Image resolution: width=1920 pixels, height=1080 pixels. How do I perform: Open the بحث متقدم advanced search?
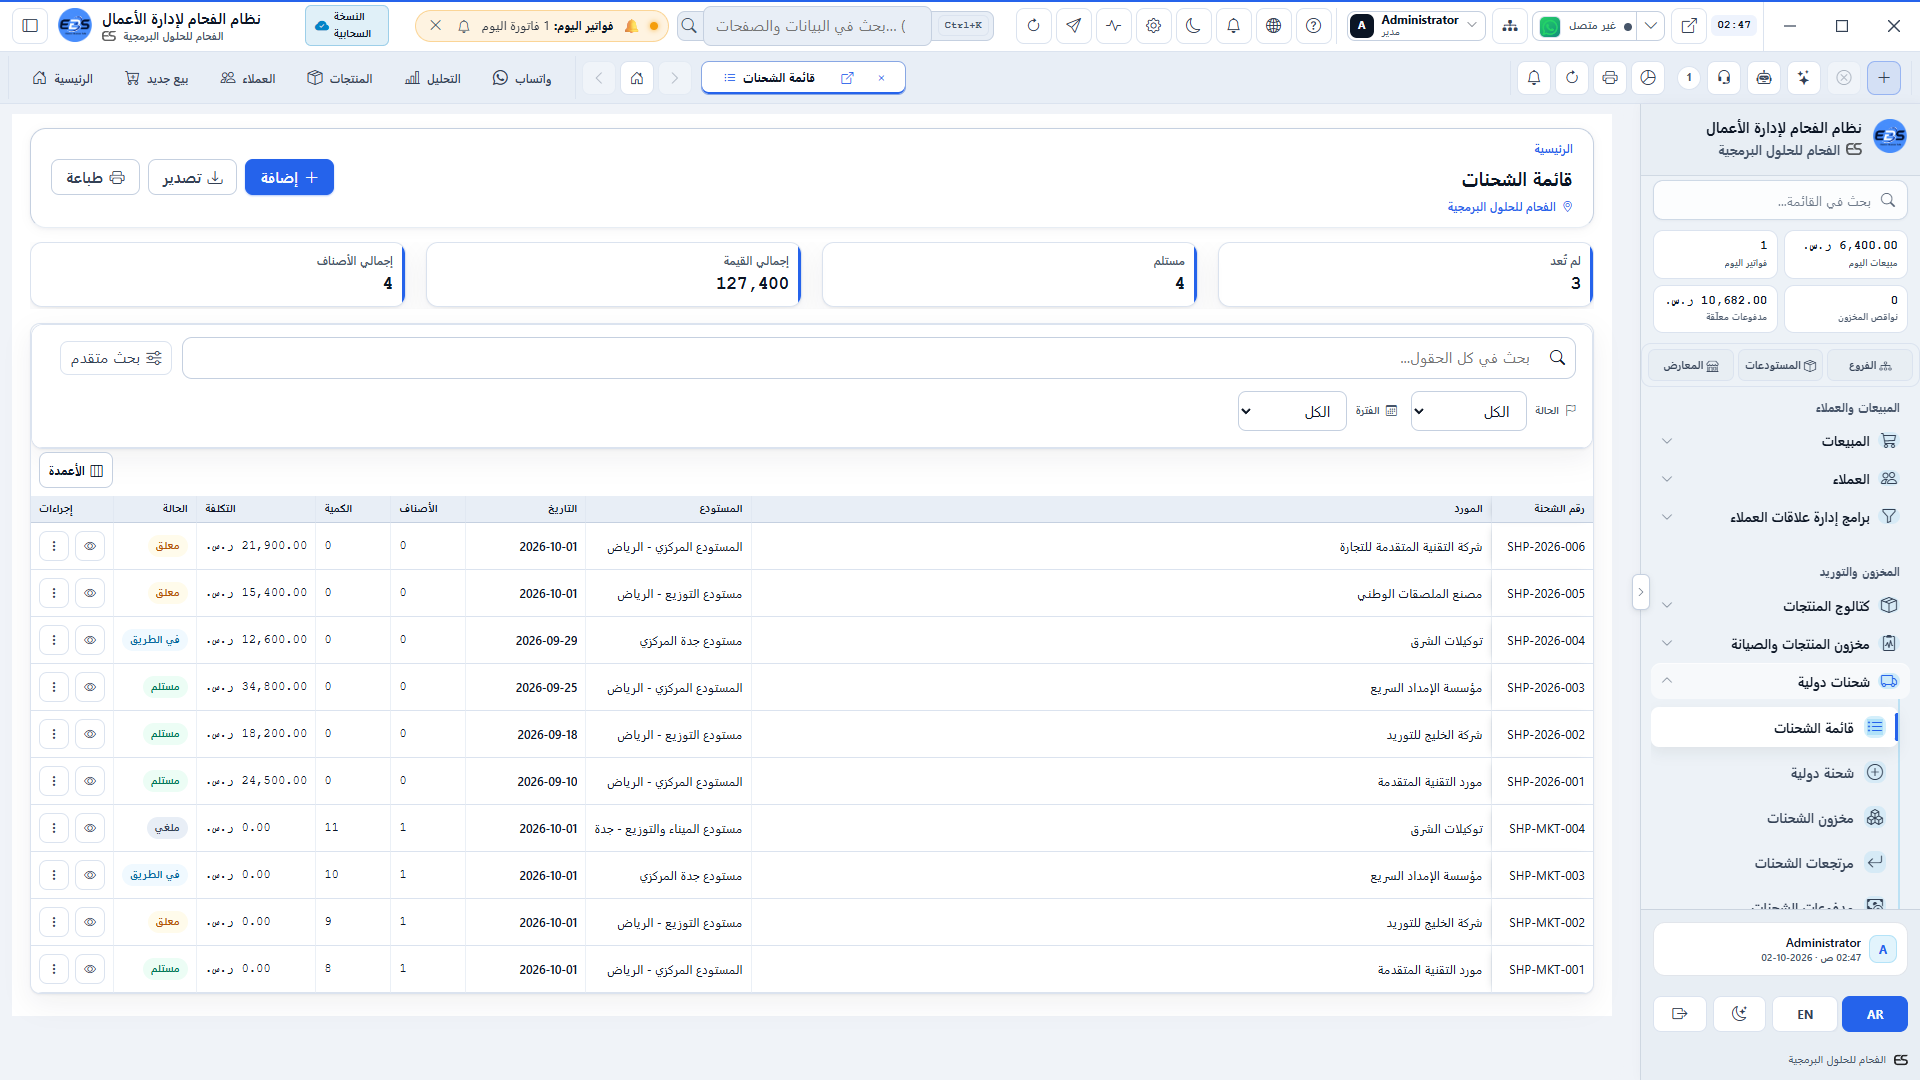pyautogui.click(x=116, y=358)
